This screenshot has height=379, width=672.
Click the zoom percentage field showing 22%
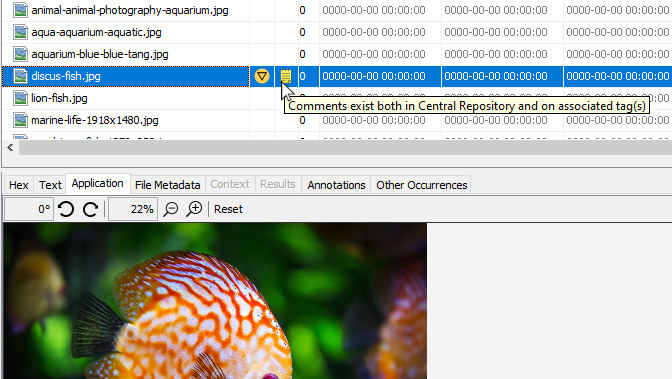pos(133,209)
